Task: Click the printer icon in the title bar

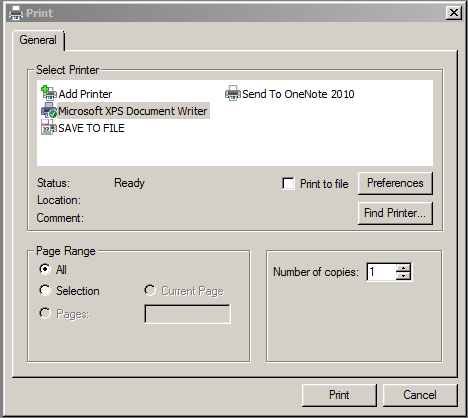Action: (16, 13)
